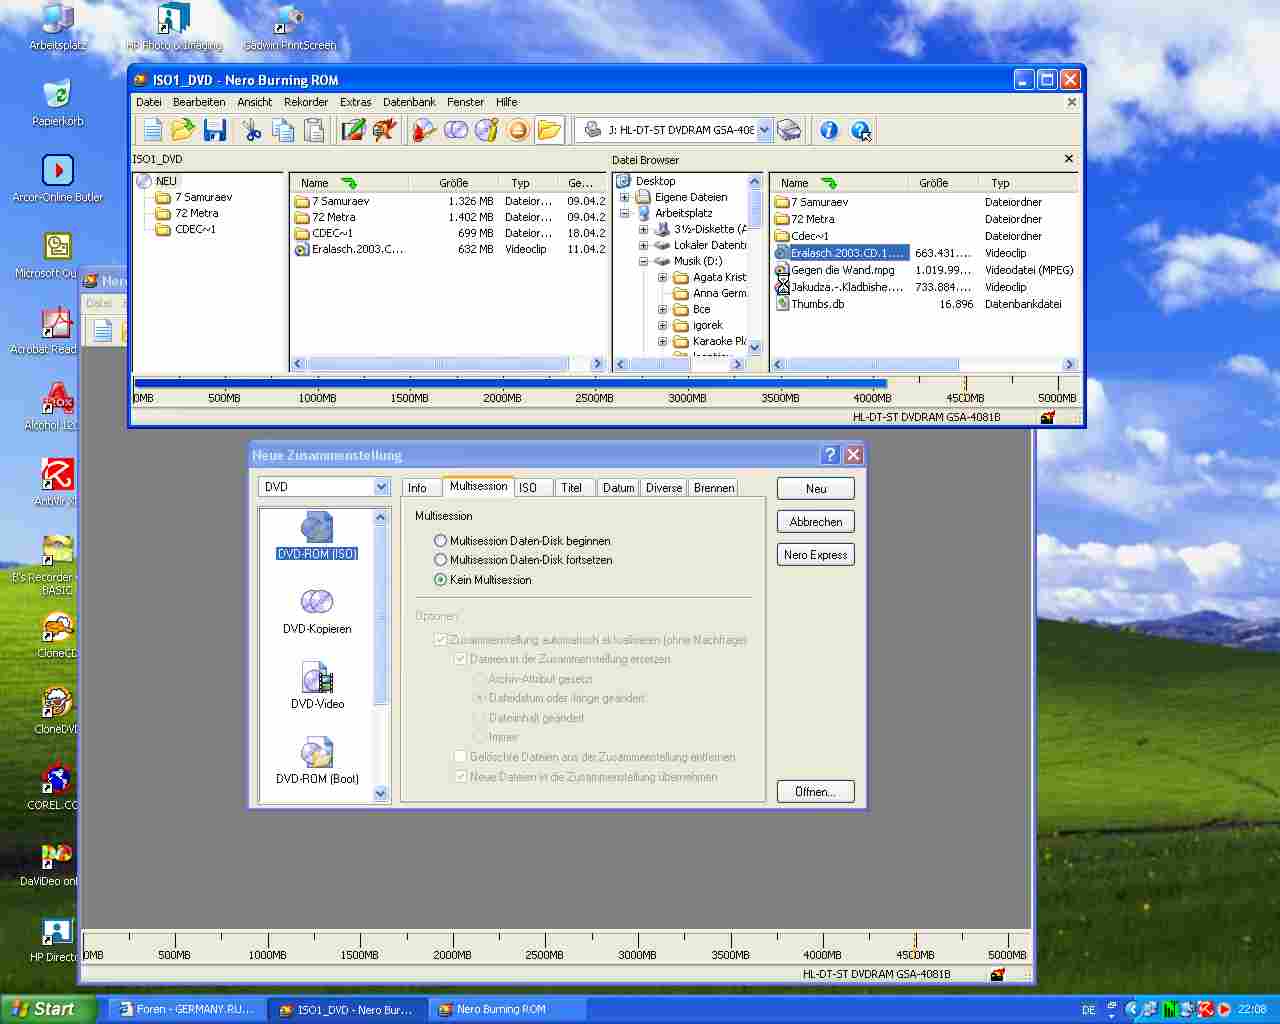Create a new compilation via toolbar icon
Screen dimensions: 1280x1024
152,130
